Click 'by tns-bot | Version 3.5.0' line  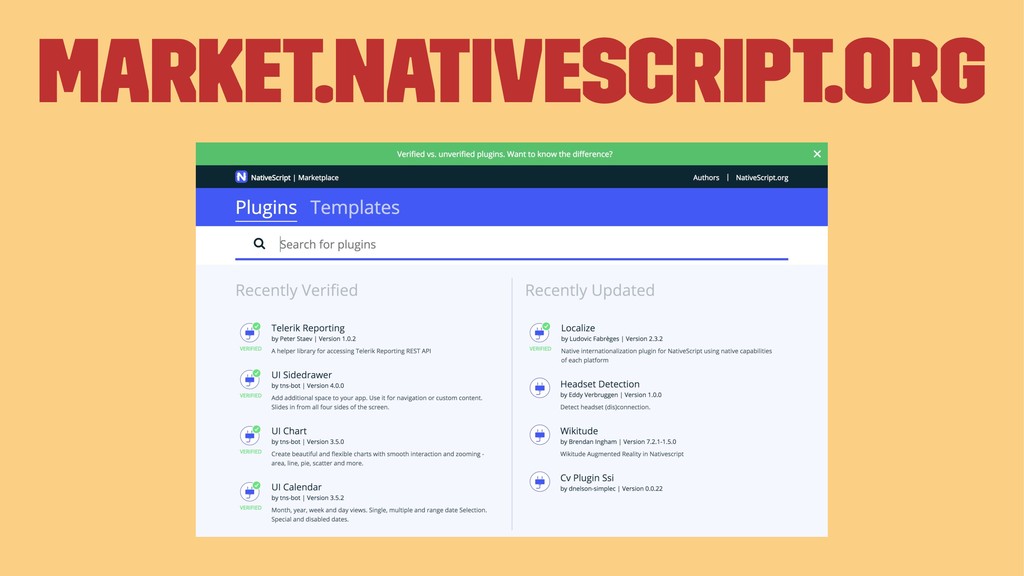pyautogui.click(x=308, y=442)
